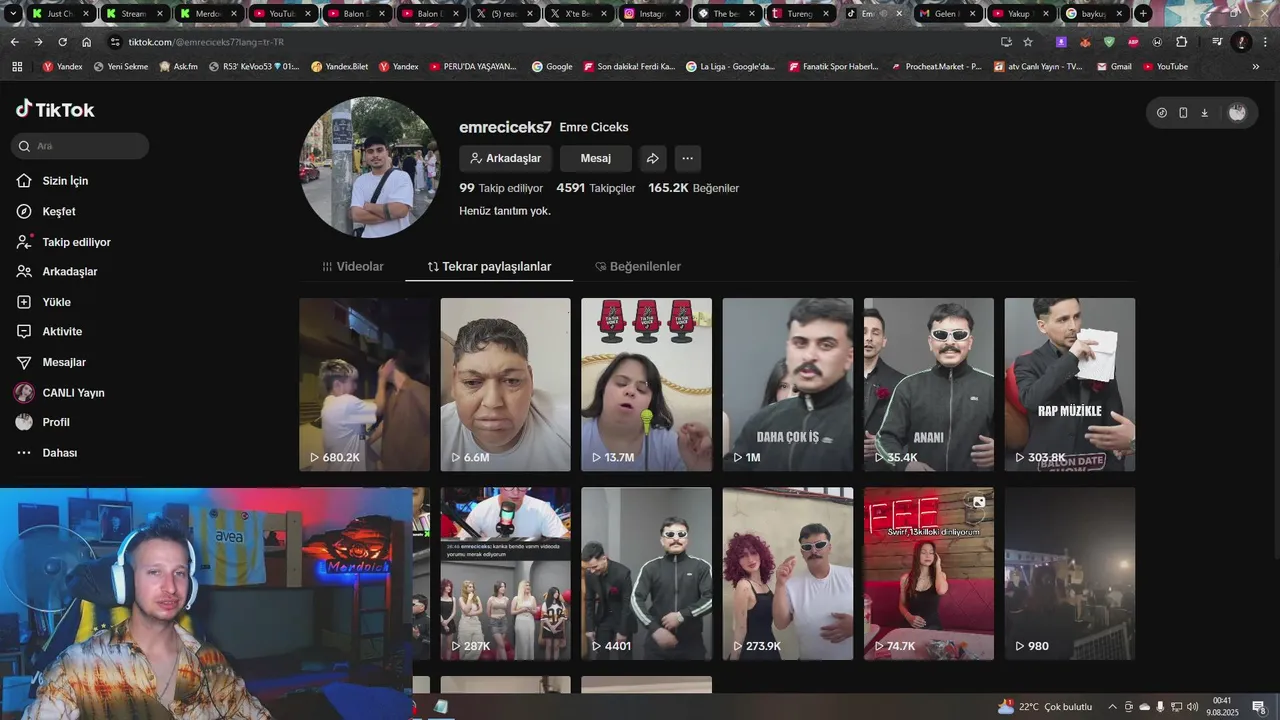The height and width of the screenshot is (720, 1280).
Task: Focus the Ara search field
Action: pyautogui.click(x=80, y=146)
